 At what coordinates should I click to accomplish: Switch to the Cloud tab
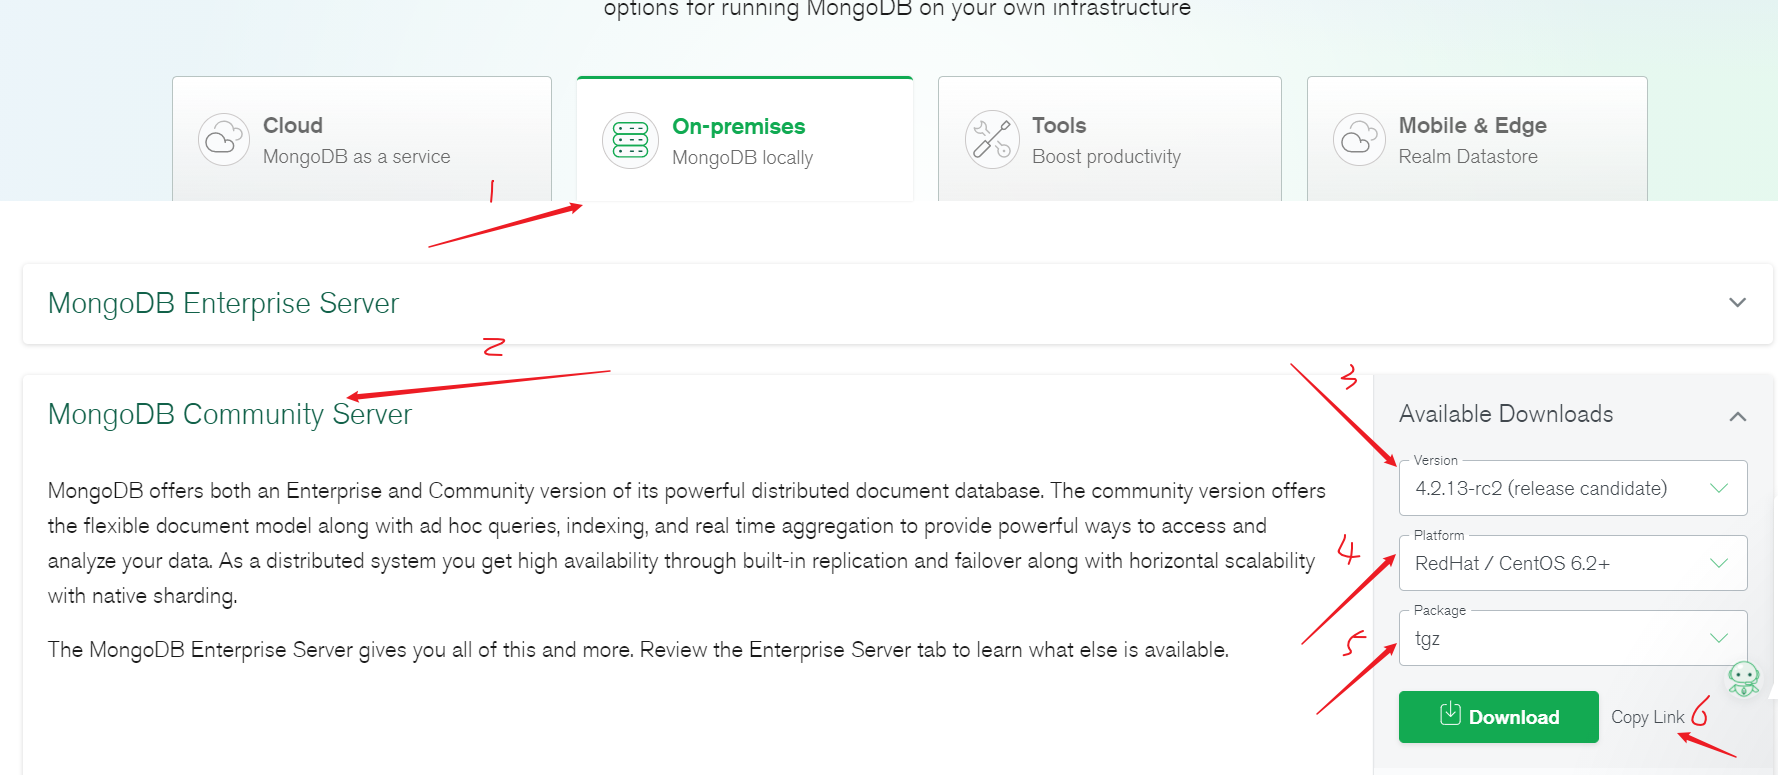pos(362,139)
